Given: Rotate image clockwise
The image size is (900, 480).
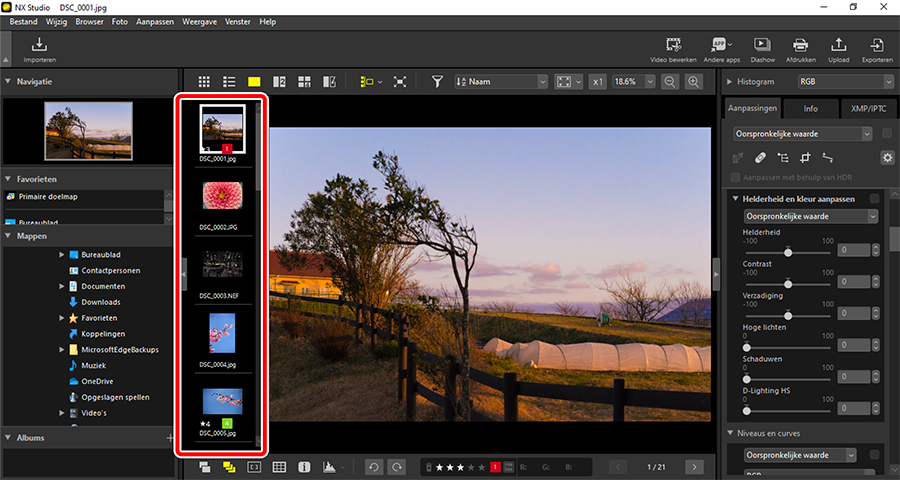Looking at the screenshot, I should 396,467.
